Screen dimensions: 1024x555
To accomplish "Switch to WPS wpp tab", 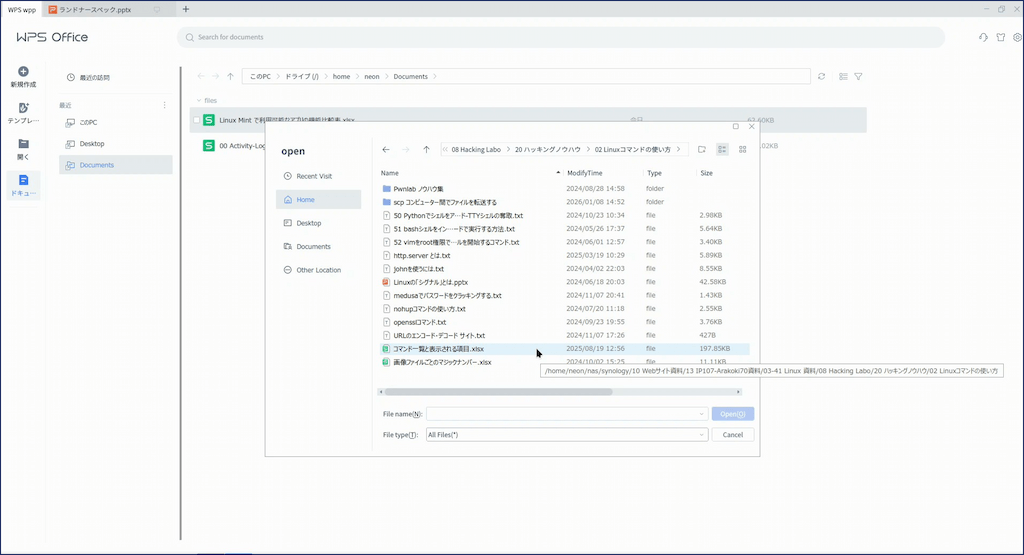I will pos(22,10).
